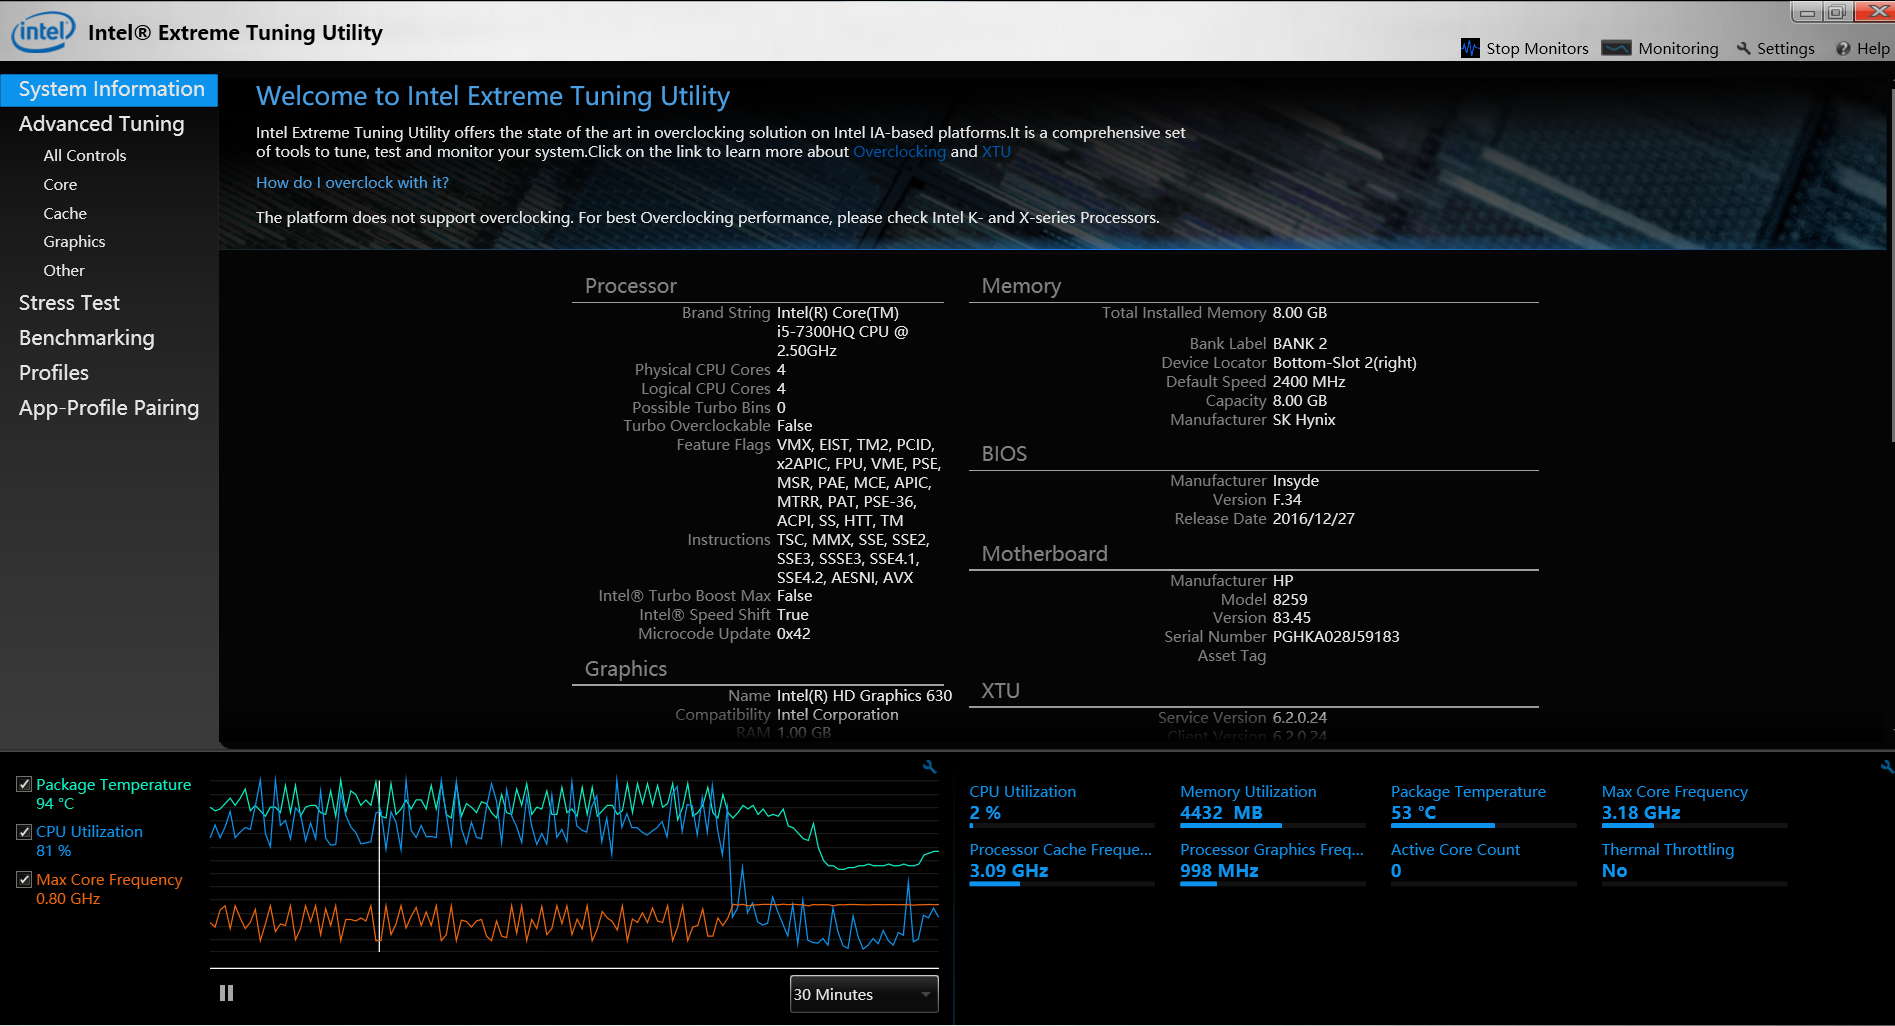Select Graphics under Advanced Tuning
The height and width of the screenshot is (1026, 1895).
(x=74, y=242)
